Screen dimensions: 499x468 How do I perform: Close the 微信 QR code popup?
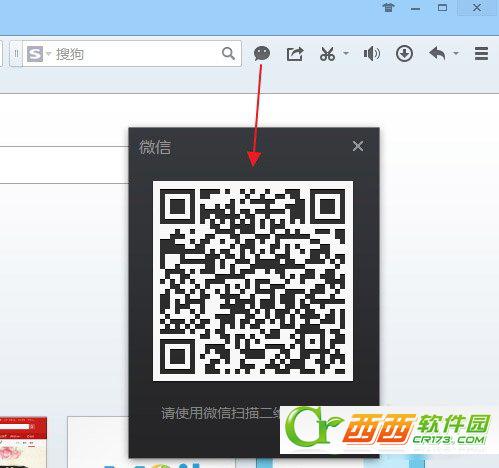point(358,146)
